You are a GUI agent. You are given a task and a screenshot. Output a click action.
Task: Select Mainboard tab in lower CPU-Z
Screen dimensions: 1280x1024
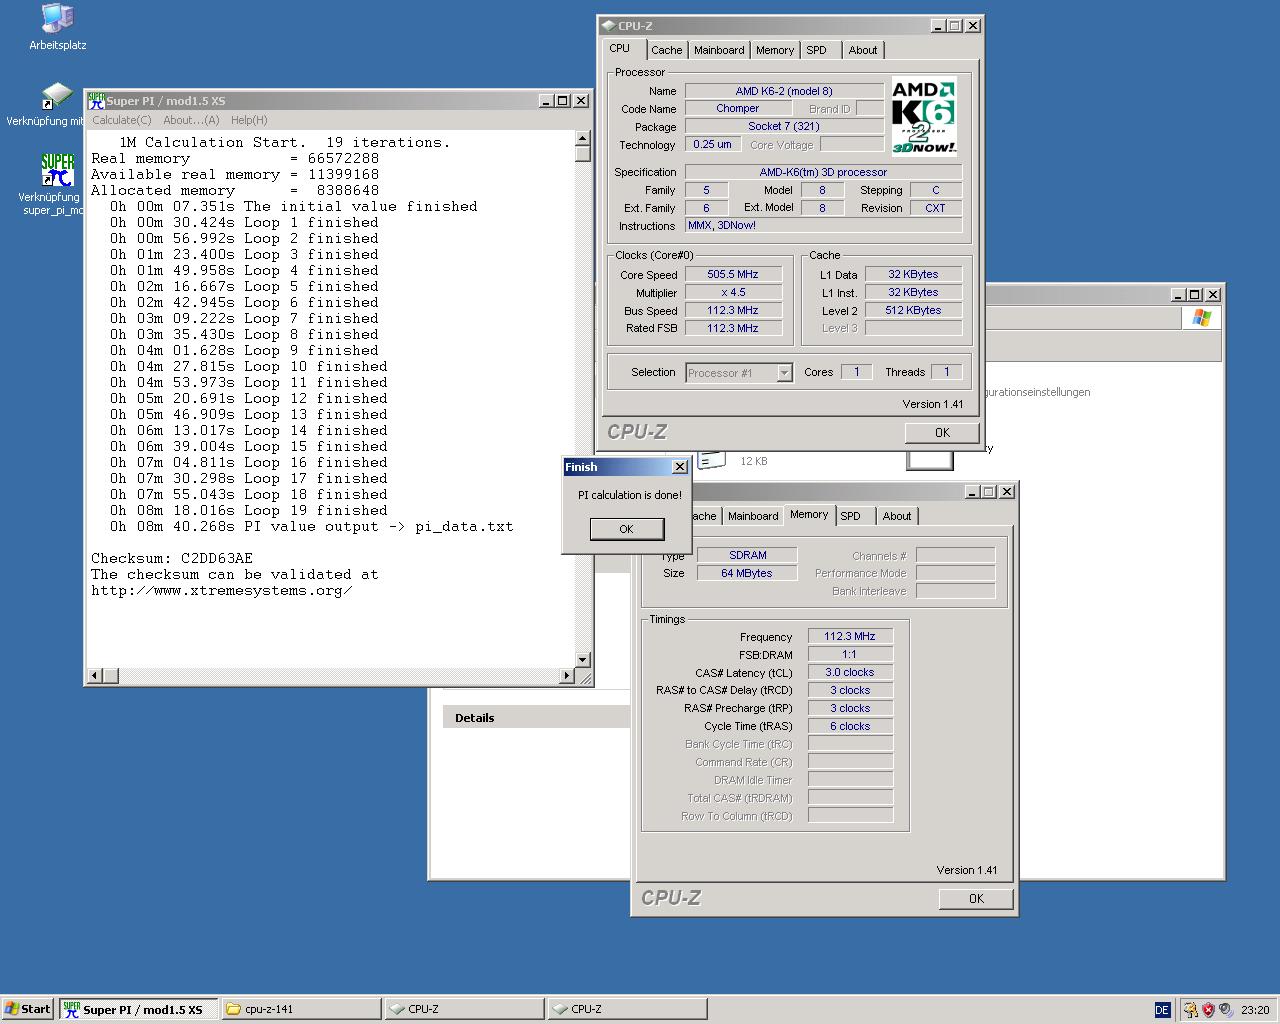coord(753,516)
